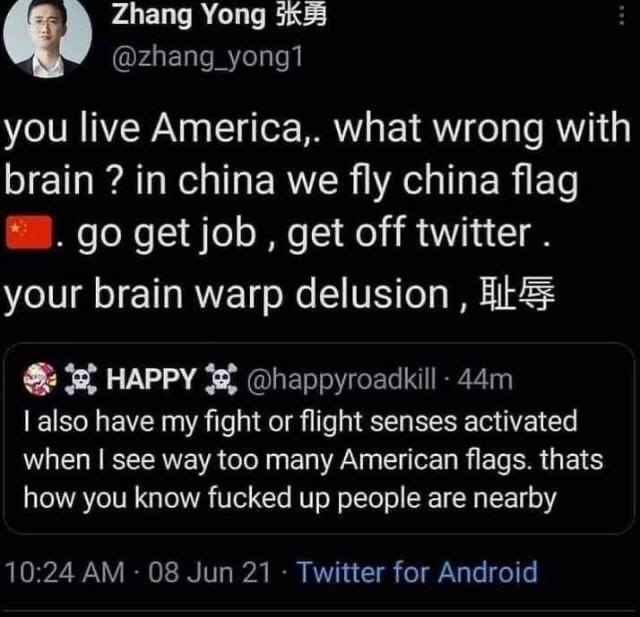Open the HAPPY user avatar

pos(40,379)
